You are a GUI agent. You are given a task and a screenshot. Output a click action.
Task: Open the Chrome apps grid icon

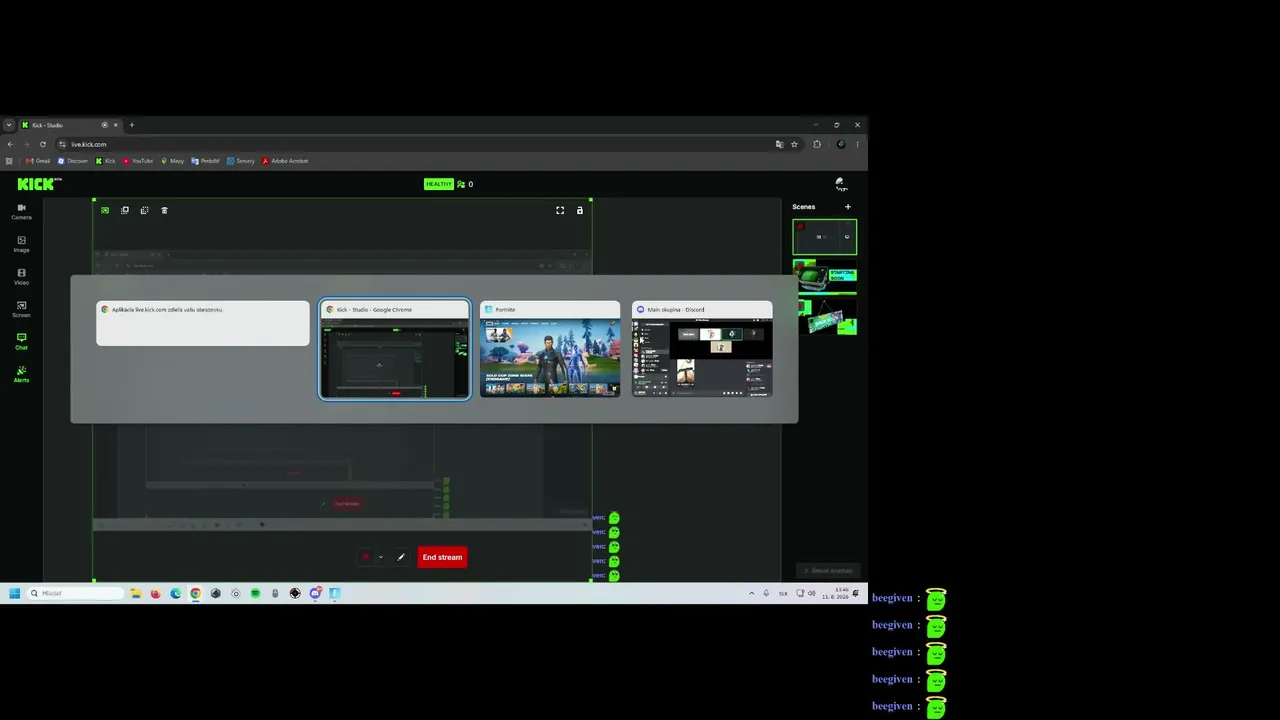point(10,161)
